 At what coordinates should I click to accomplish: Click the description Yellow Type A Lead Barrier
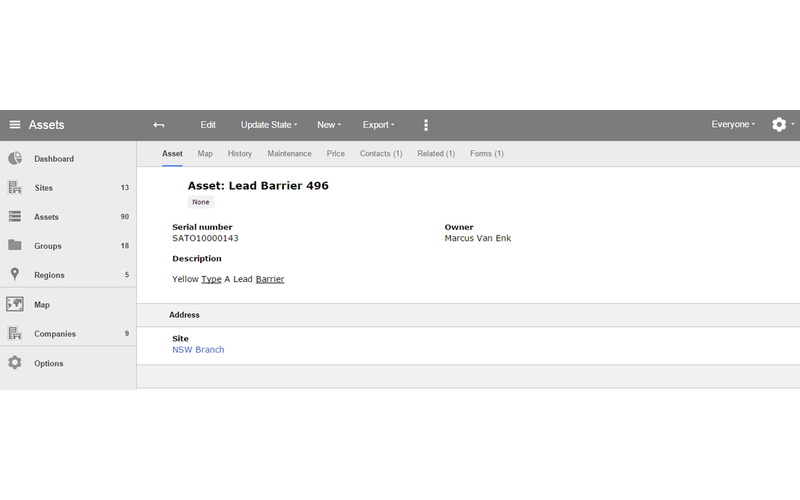tap(228, 279)
